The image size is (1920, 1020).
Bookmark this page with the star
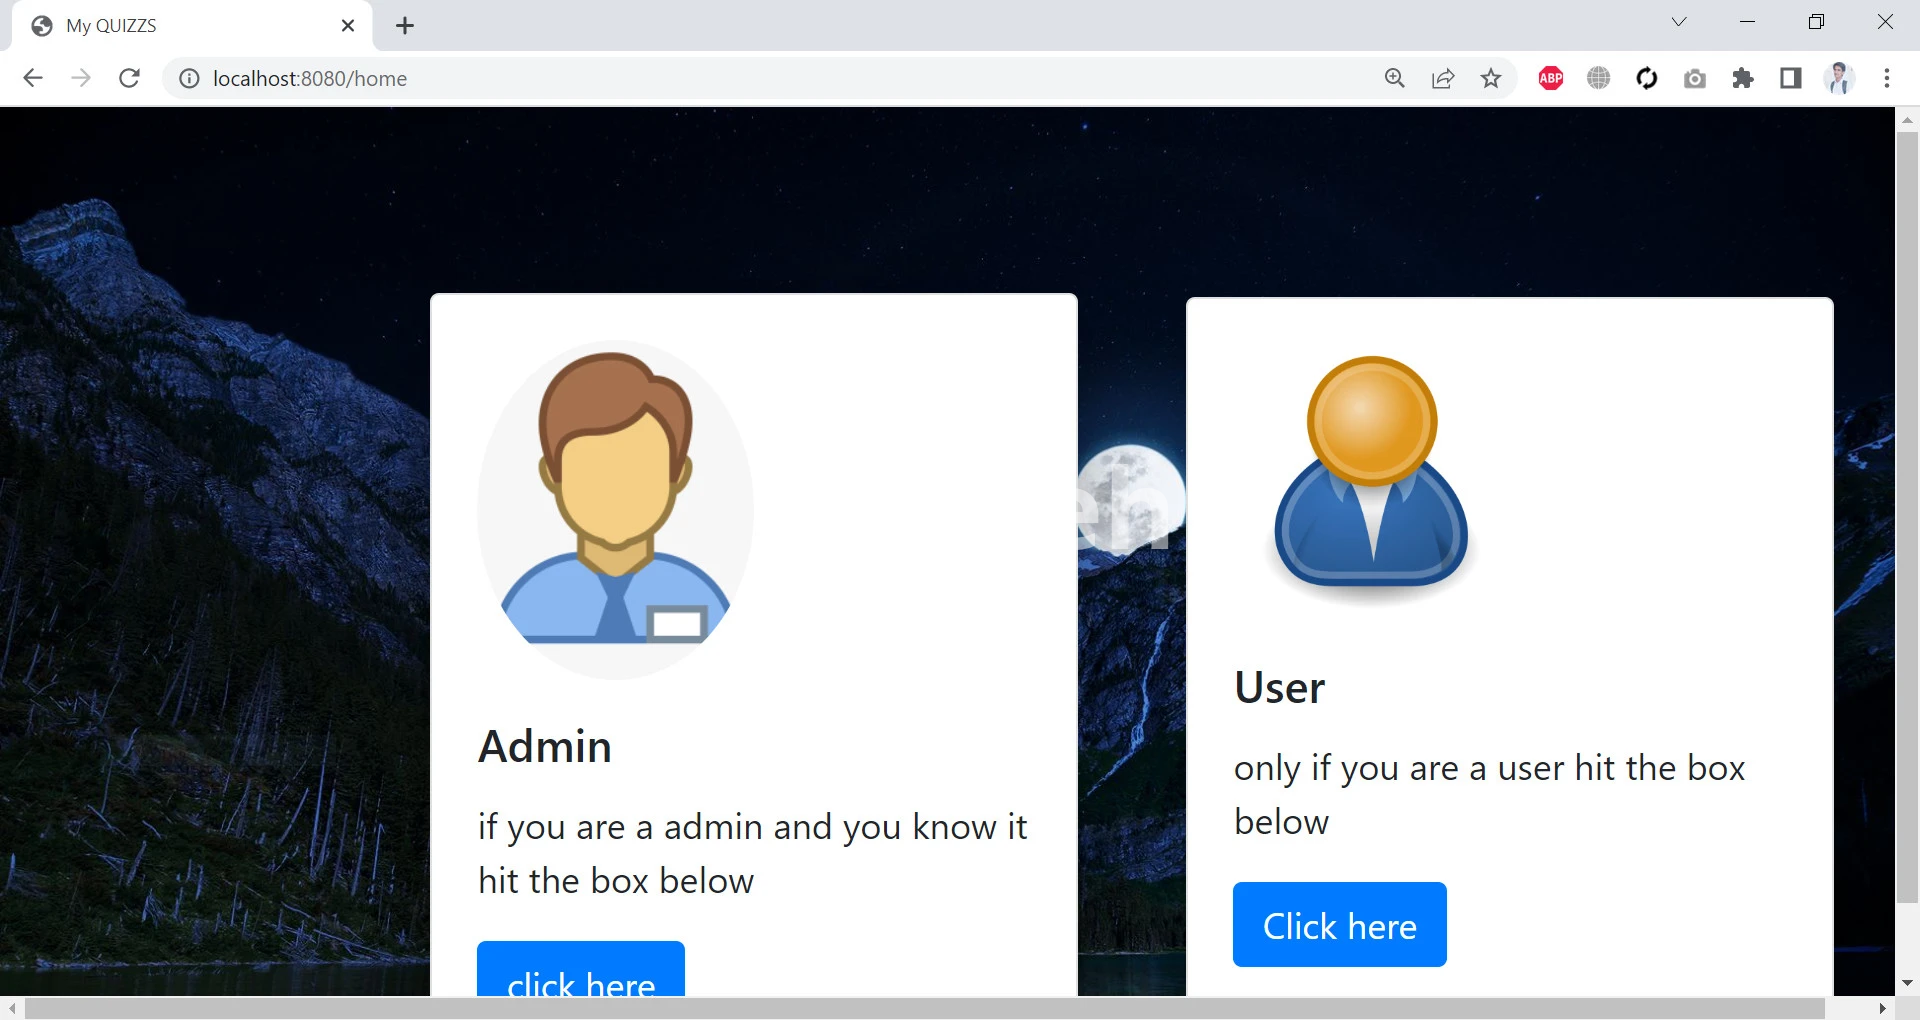[x=1491, y=78]
